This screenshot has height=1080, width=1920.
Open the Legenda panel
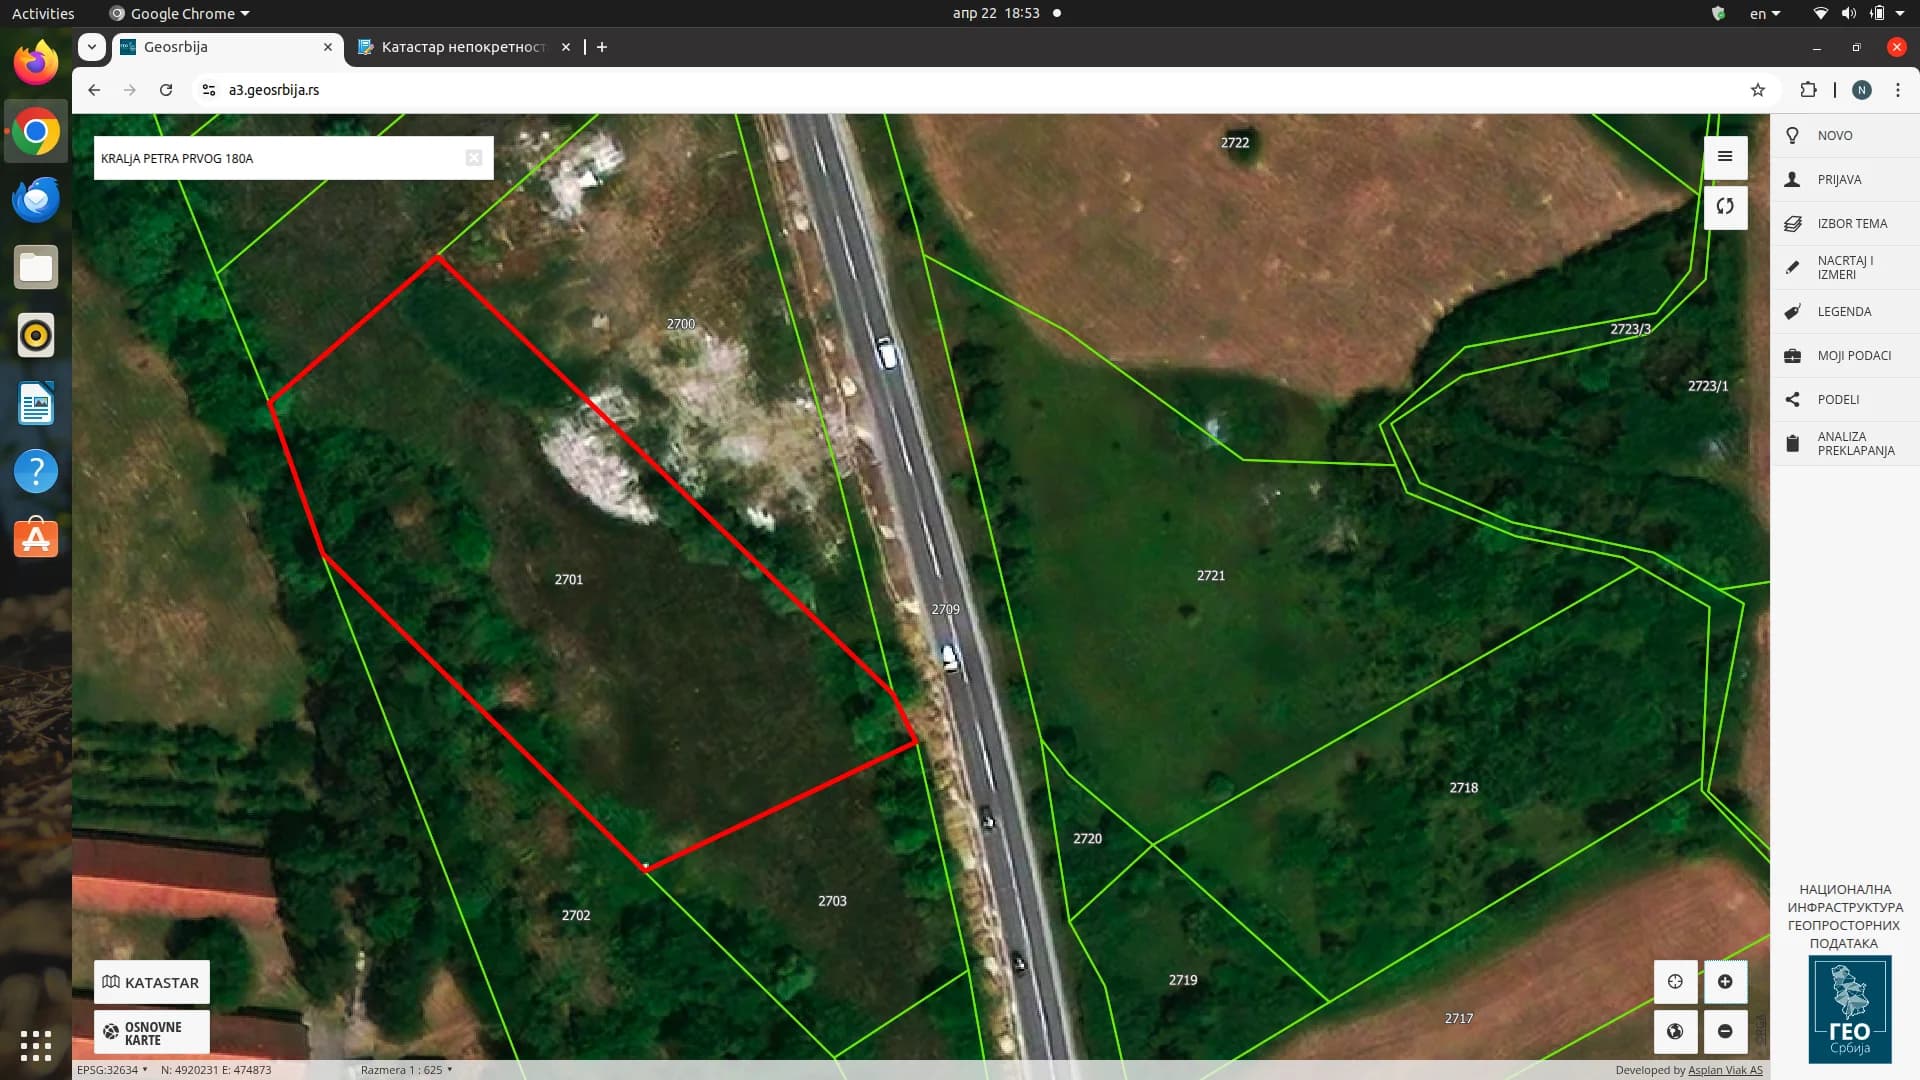point(1843,311)
